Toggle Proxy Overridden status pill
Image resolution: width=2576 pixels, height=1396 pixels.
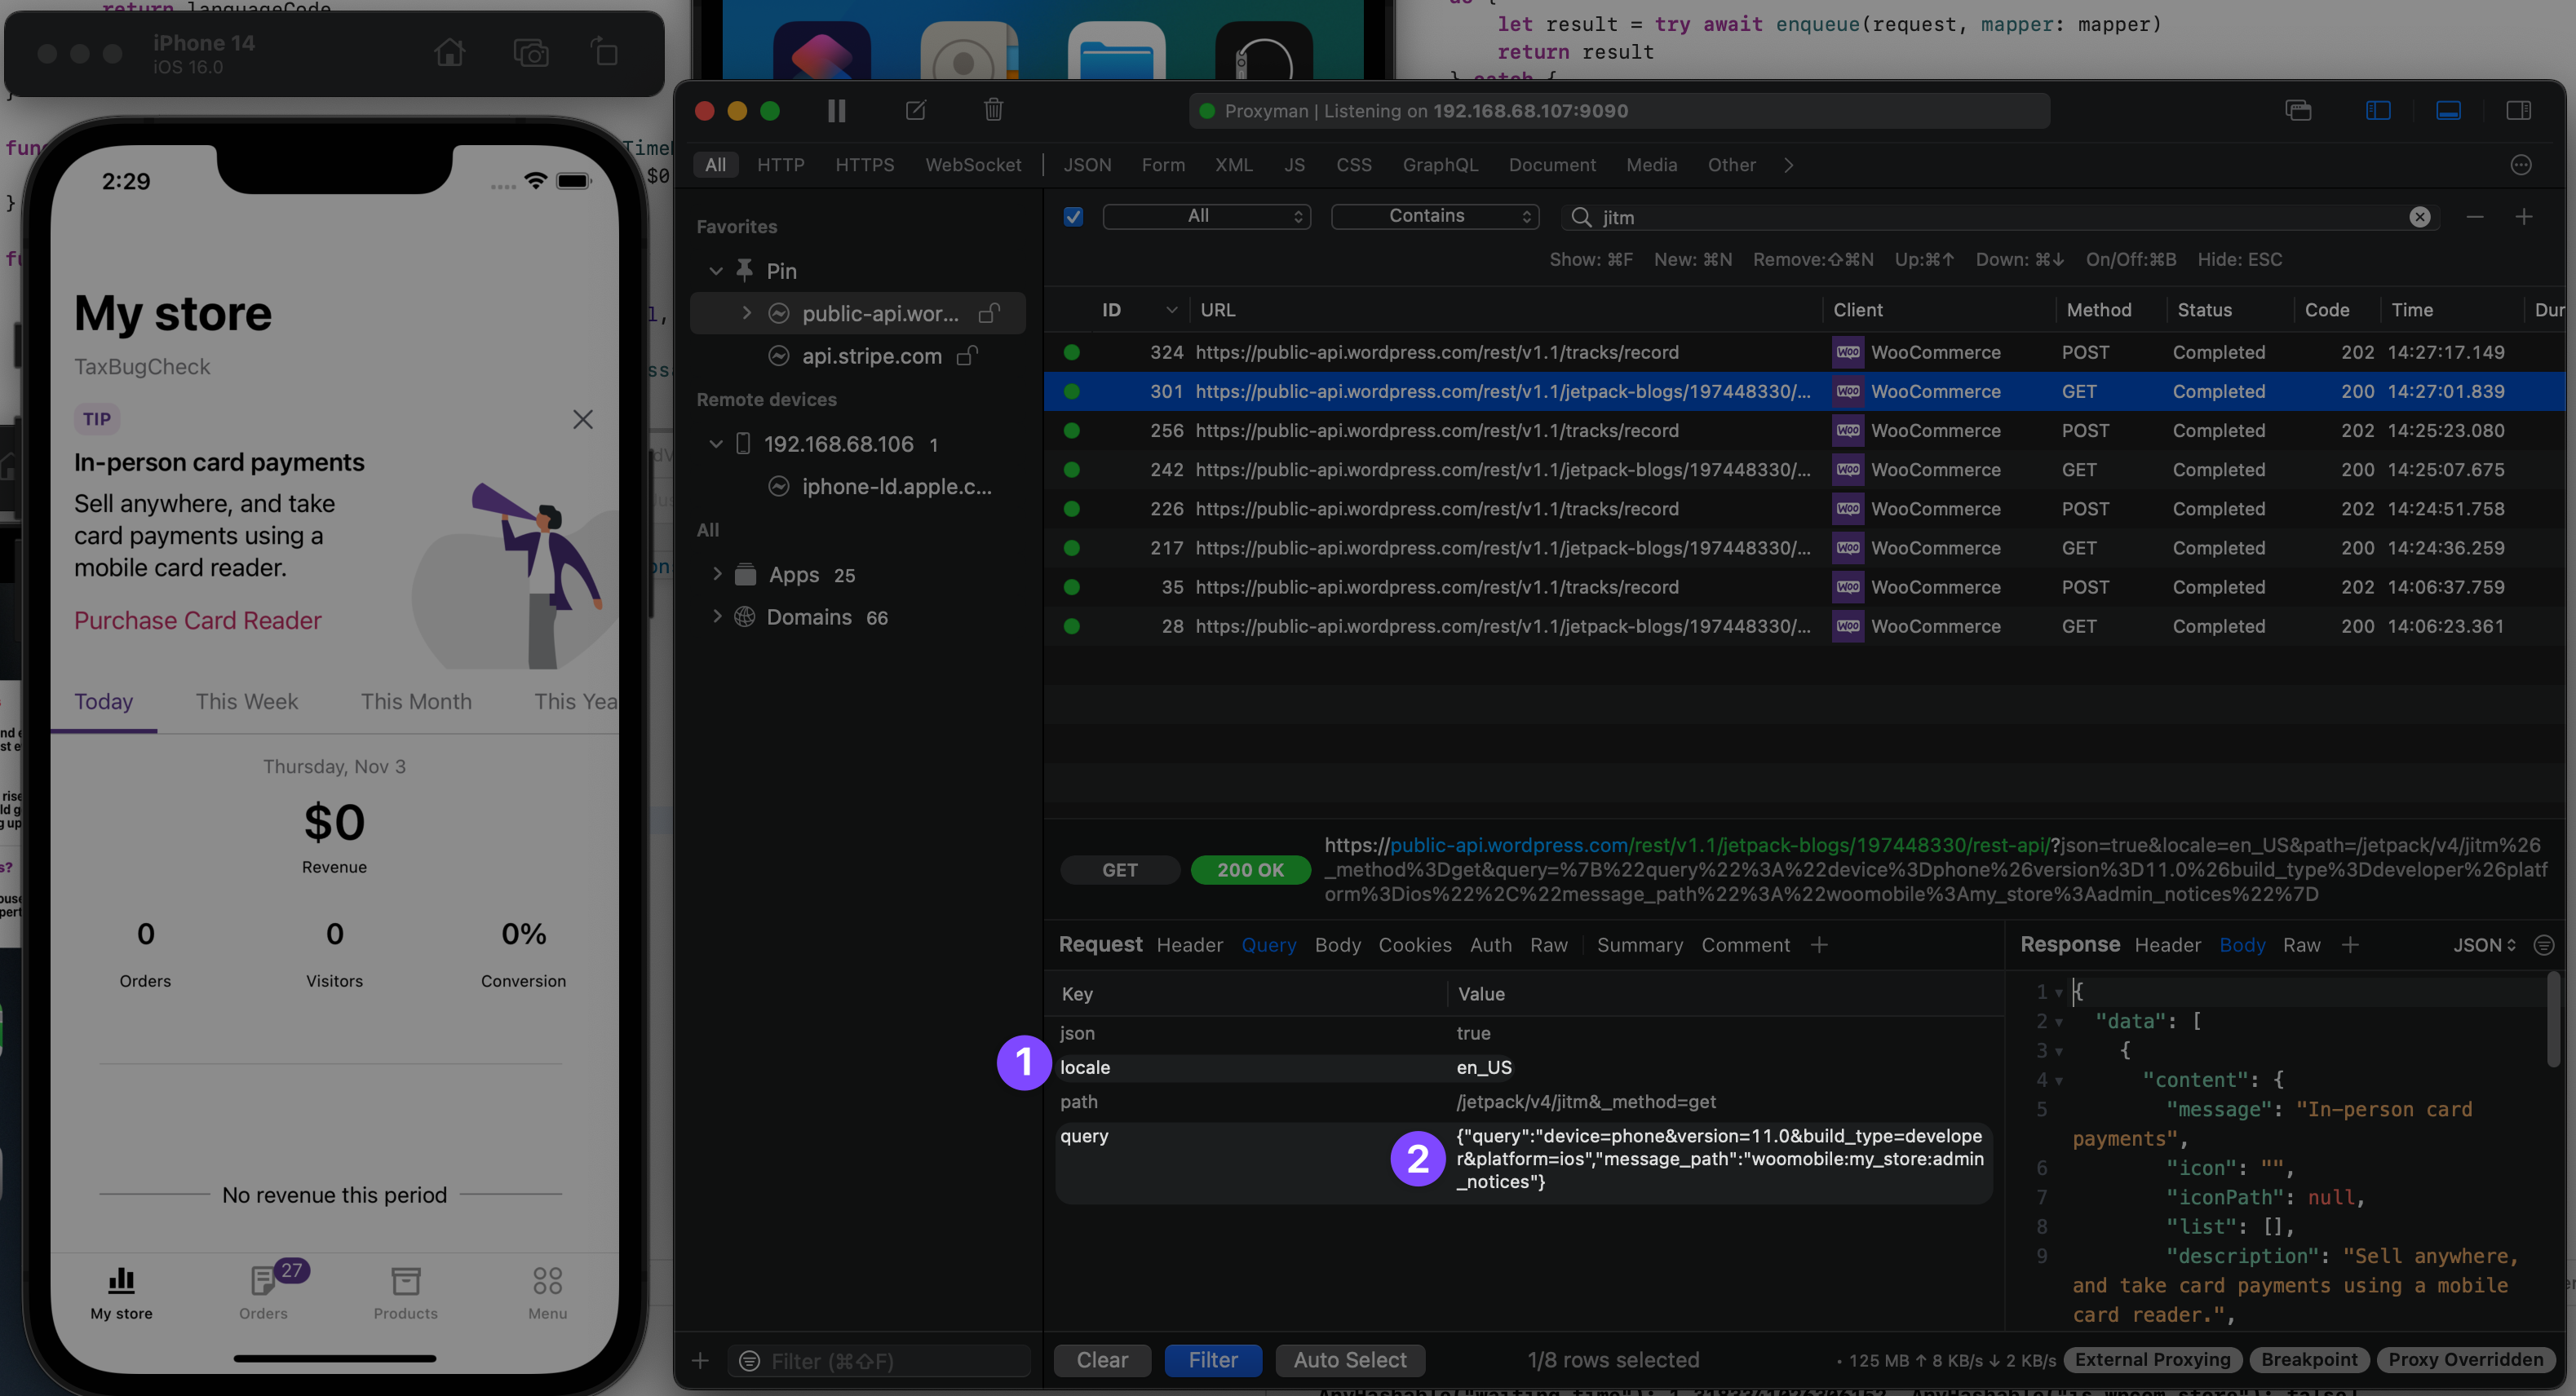(x=2465, y=1360)
